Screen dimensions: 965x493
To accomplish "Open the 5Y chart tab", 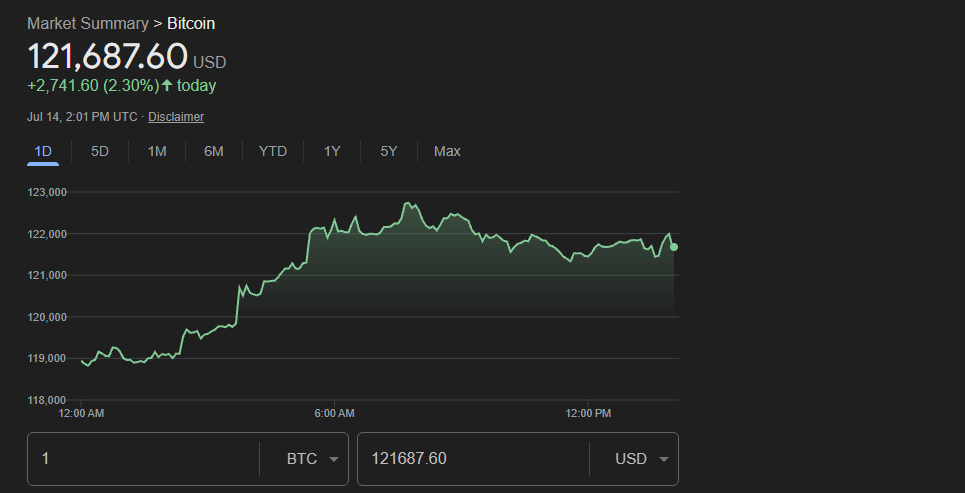I will tap(389, 151).
